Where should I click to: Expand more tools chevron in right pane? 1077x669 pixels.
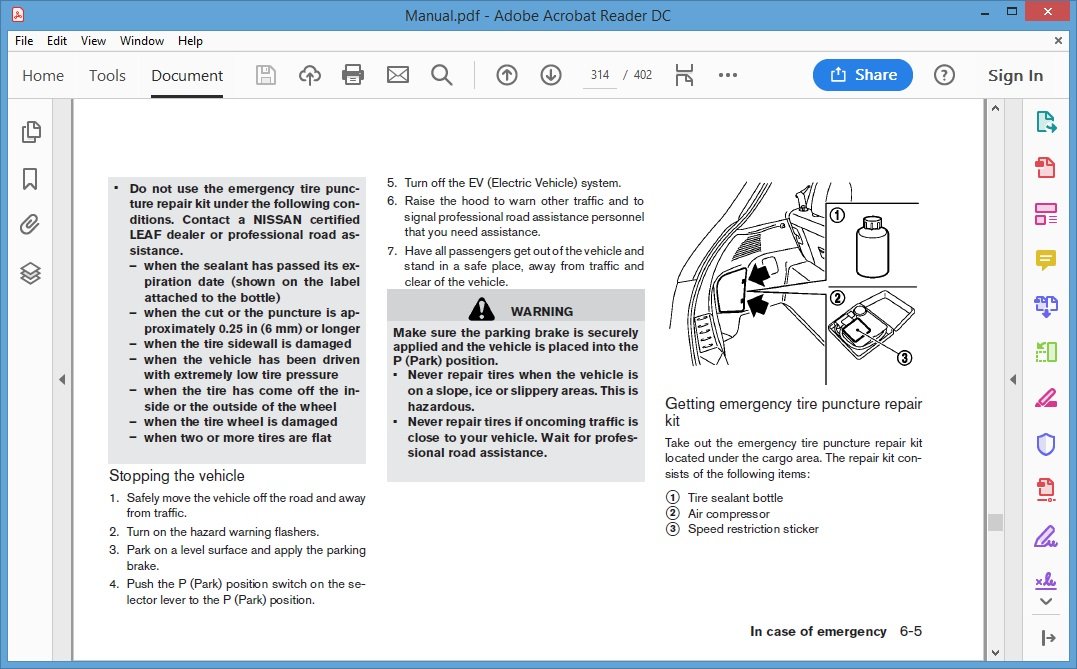(x=1046, y=602)
